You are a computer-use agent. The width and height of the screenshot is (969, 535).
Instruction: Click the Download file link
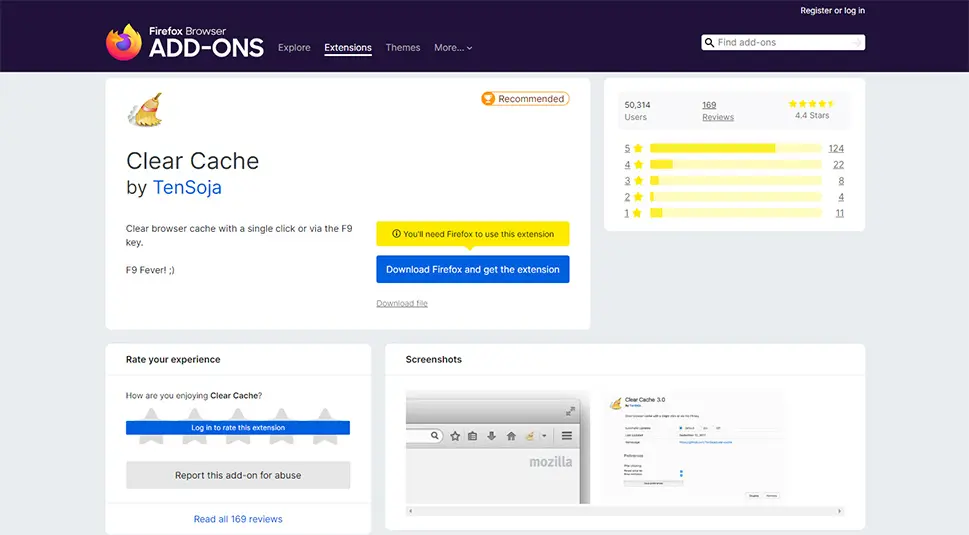pos(402,303)
